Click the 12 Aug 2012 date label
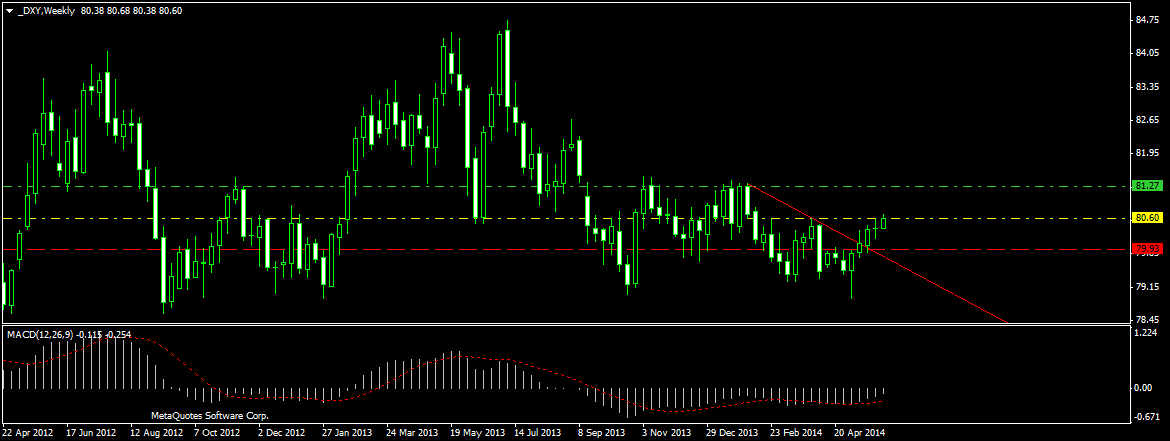The height and width of the screenshot is (441, 1170). [x=155, y=432]
